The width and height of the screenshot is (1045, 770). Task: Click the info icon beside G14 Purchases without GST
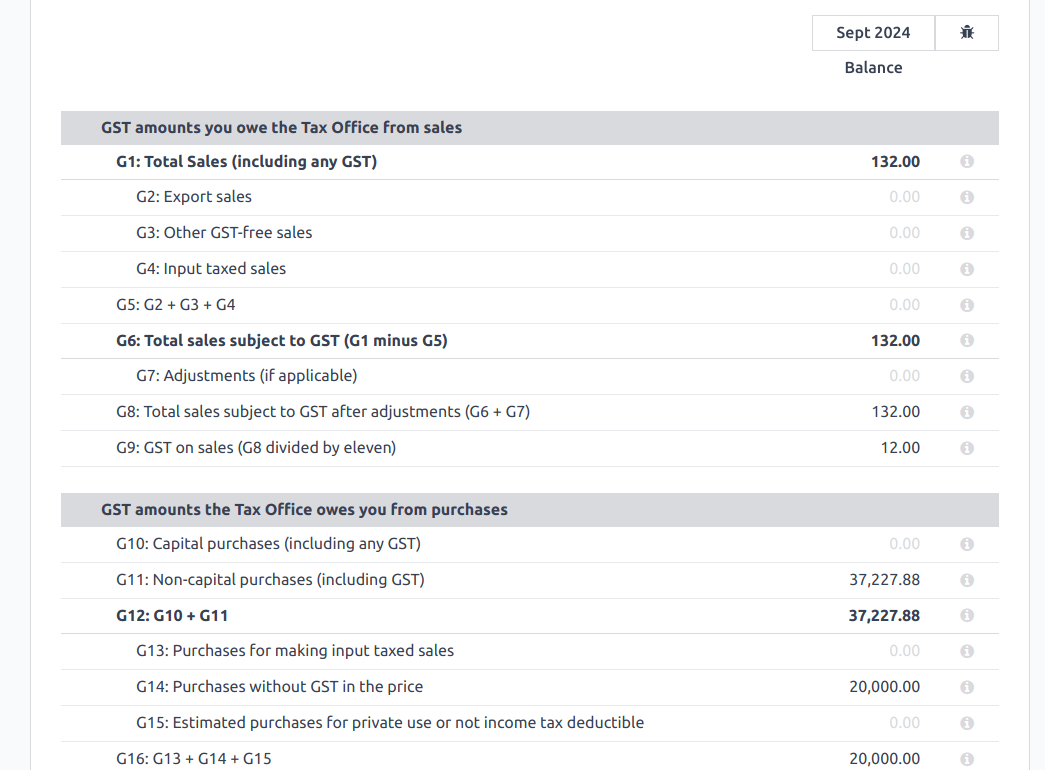[967, 687]
